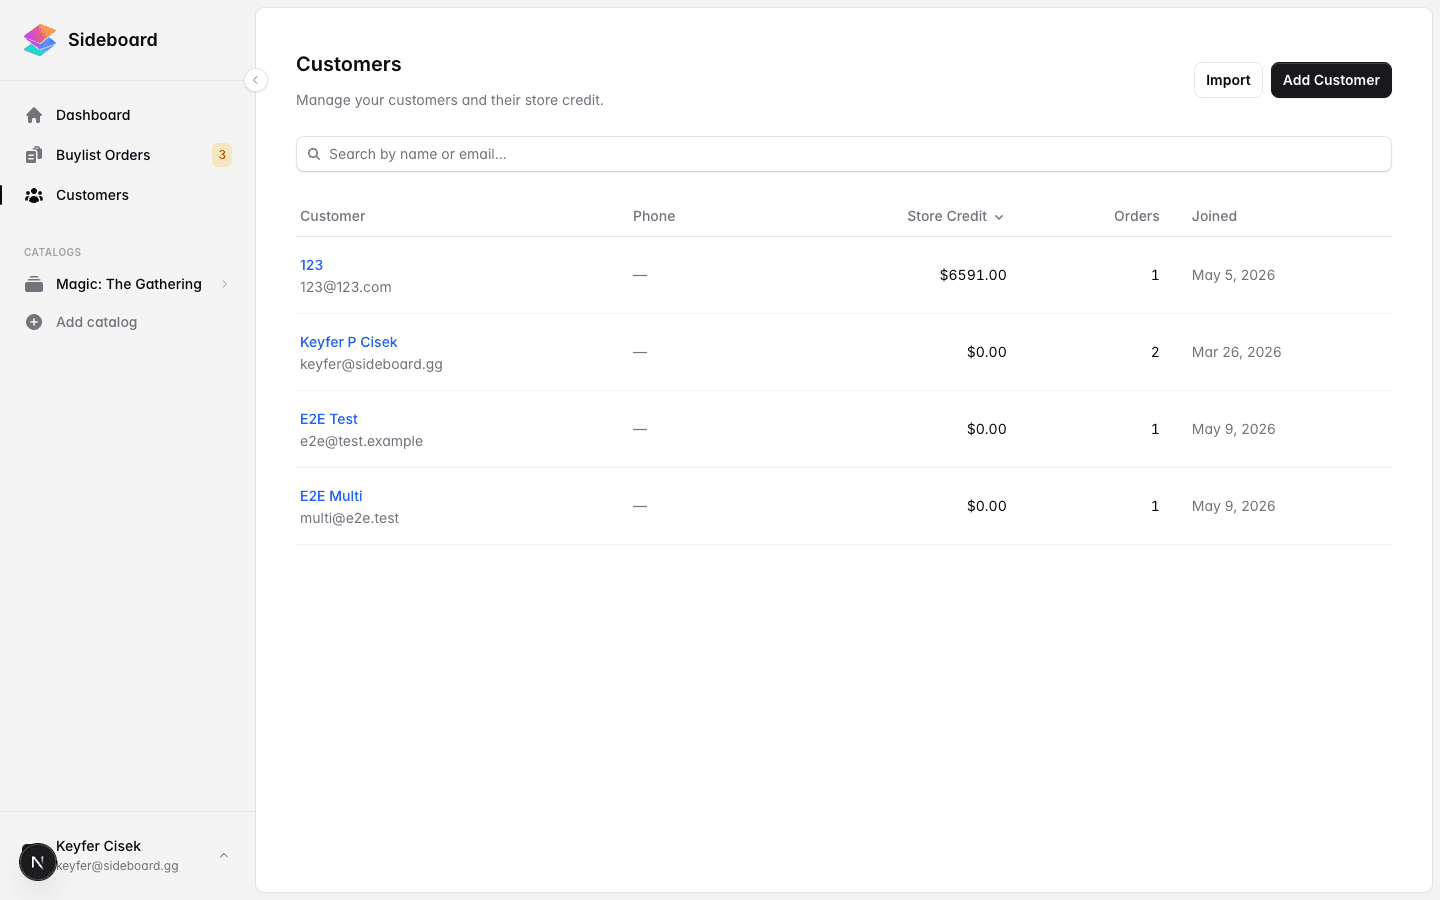This screenshot has height=900, width=1440.
Task: Click the keyfer@sideboard.gg email in the table
Action: pos(371,364)
